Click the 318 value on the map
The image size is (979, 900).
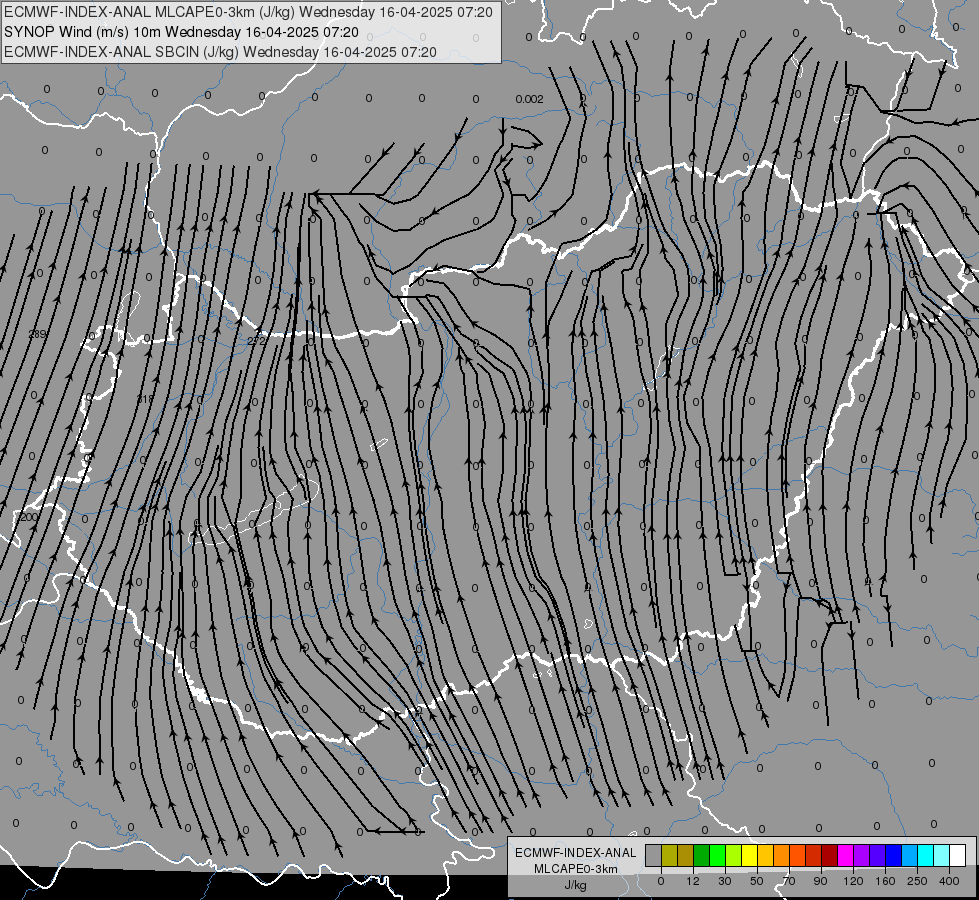pos(145,398)
